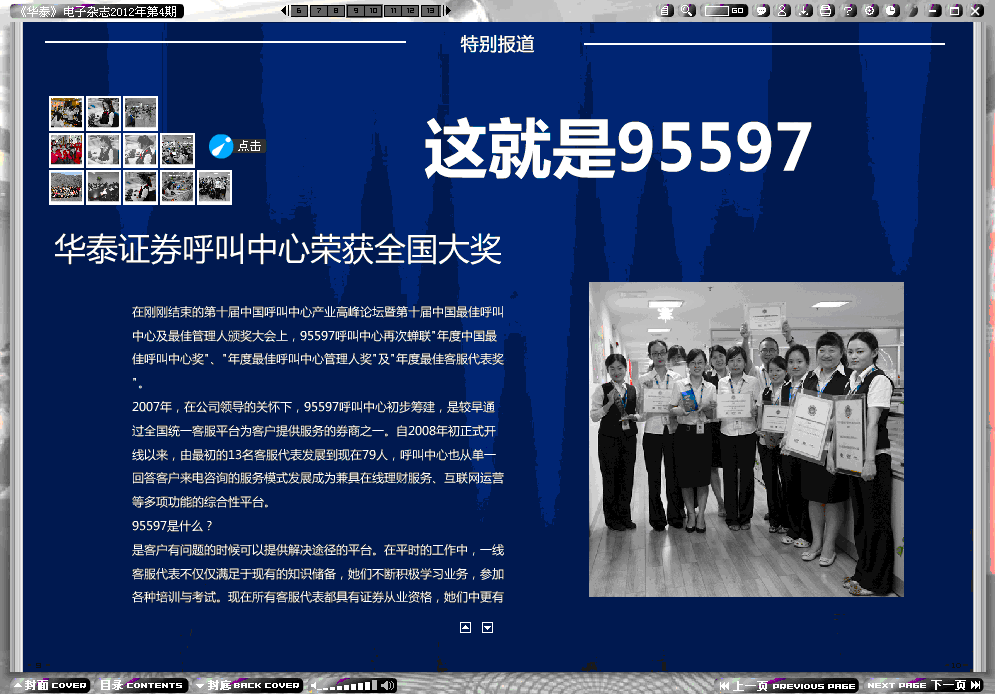The image size is (995, 694).
Task: Switch to page tab 9
Action: pos(354,11)
